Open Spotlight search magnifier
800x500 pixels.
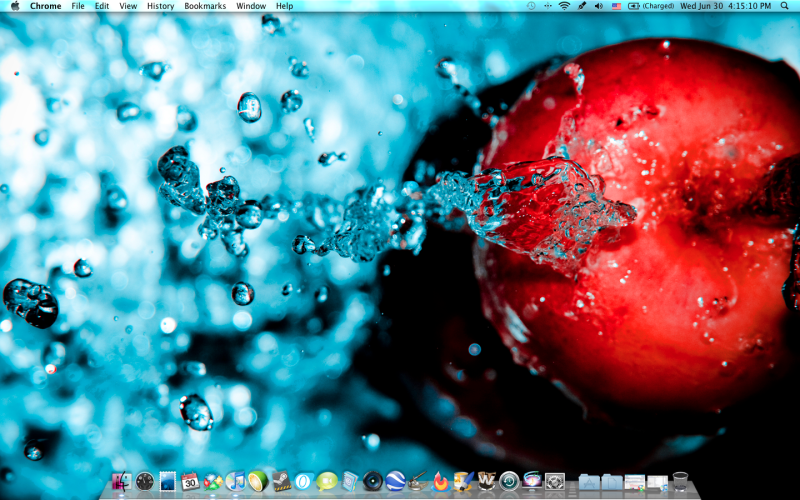784,6
